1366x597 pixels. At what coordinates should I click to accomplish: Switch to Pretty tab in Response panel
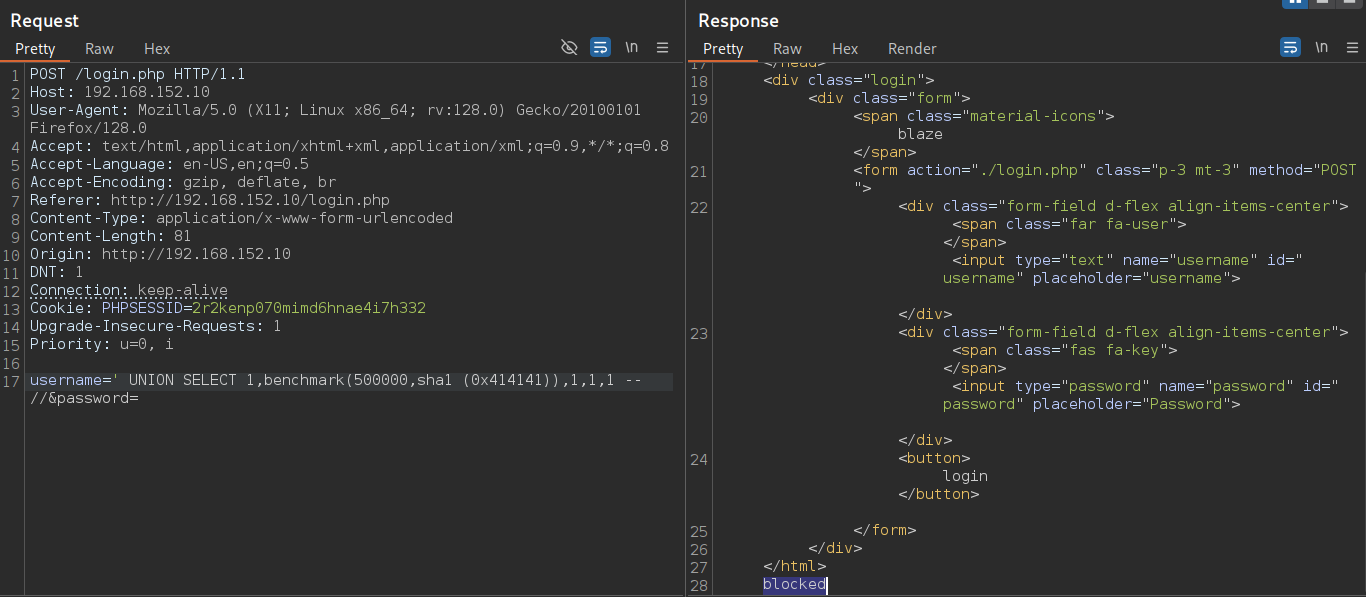(723, 48)
